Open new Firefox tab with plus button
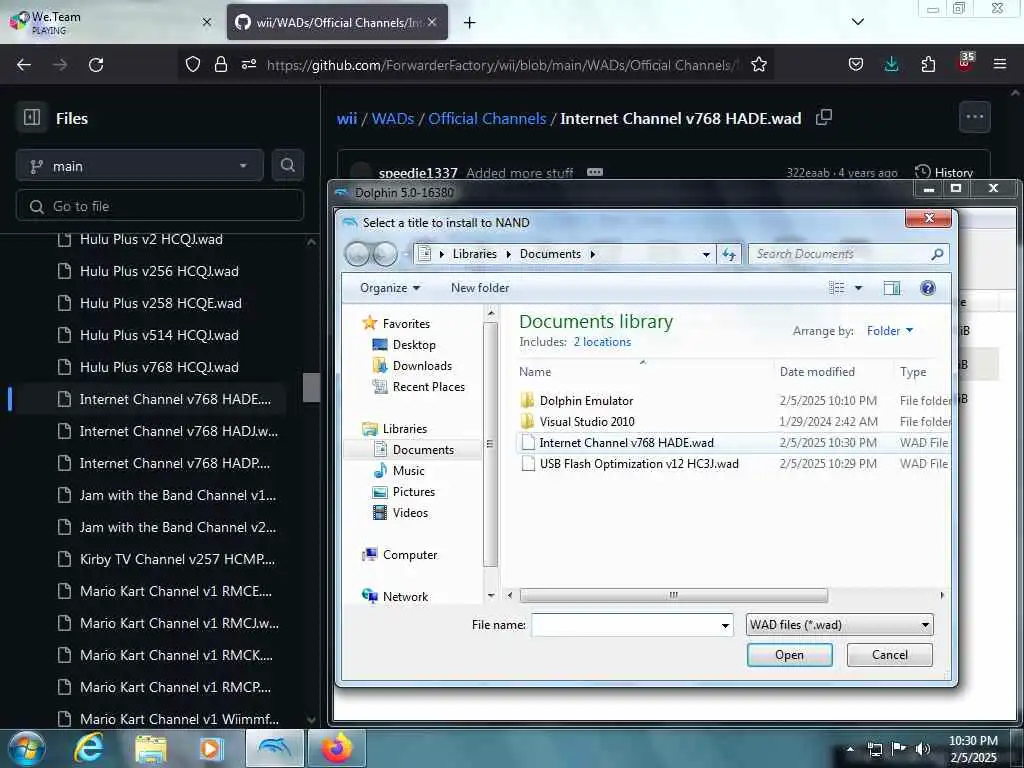The width and height of the screenshot is (1024, 768). 469,23
